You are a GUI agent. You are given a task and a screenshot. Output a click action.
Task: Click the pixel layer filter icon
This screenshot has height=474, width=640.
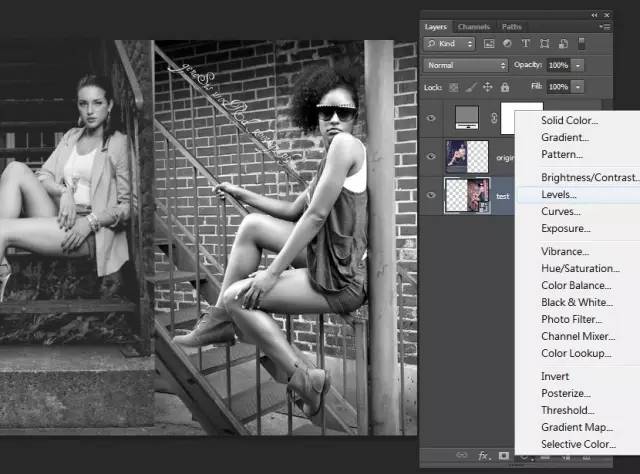tap(489, 44)
